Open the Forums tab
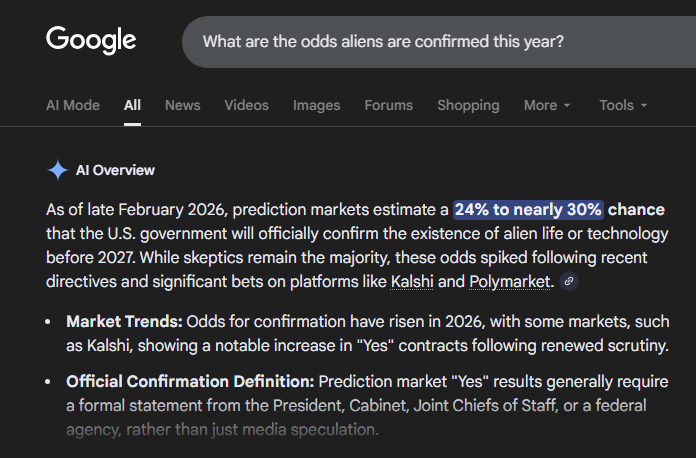Viewport: 696px width, 458px height. coord(388,105)
